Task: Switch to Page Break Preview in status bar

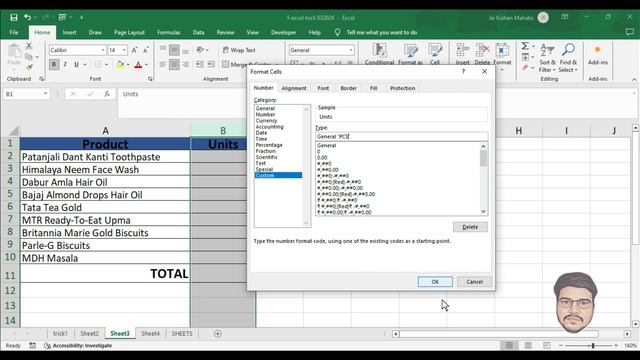Action: [547, 345]
